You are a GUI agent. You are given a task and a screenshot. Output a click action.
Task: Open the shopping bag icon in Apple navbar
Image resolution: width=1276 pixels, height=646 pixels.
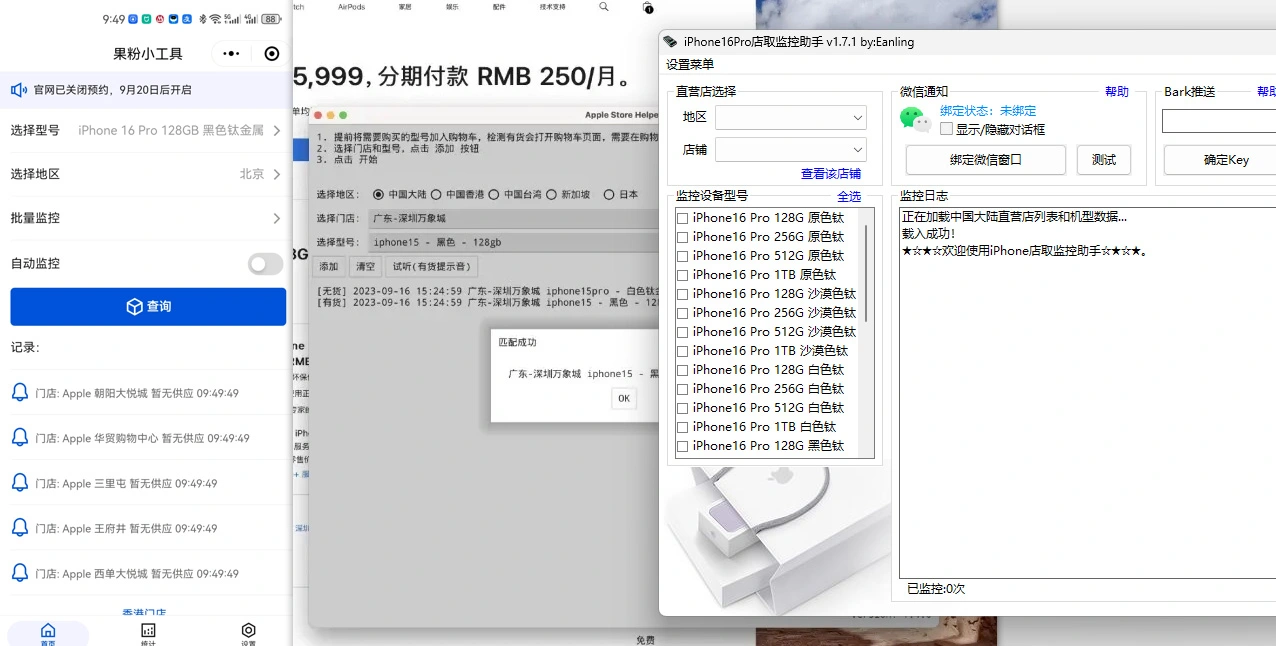coord(648,7)
